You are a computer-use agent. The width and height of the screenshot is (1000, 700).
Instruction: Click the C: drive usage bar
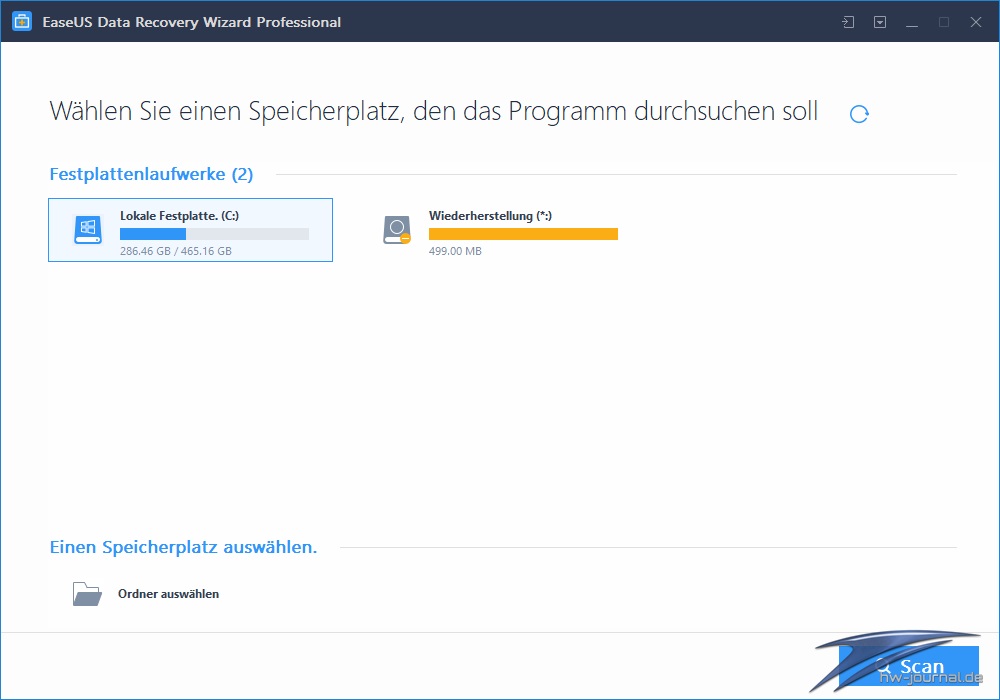[214, 234]
